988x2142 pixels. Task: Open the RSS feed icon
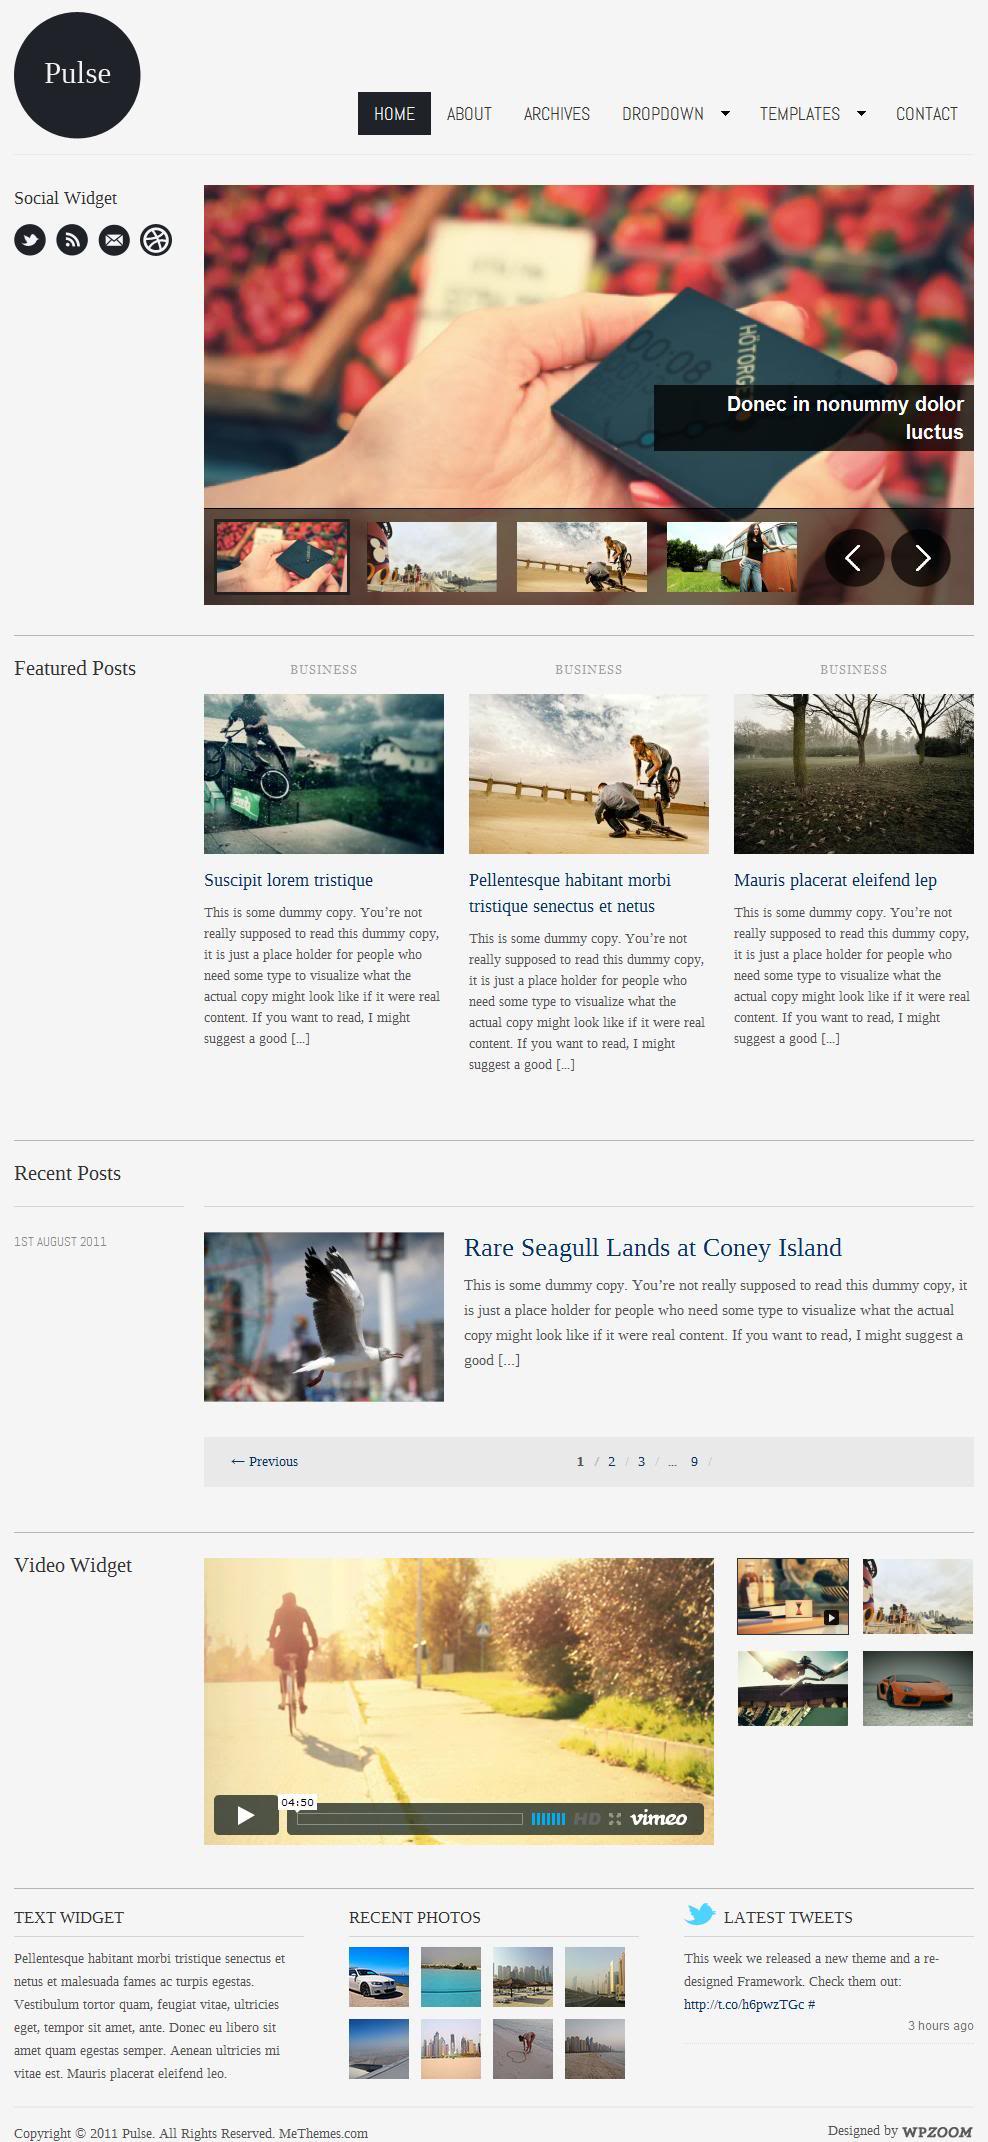coord(72,240)
